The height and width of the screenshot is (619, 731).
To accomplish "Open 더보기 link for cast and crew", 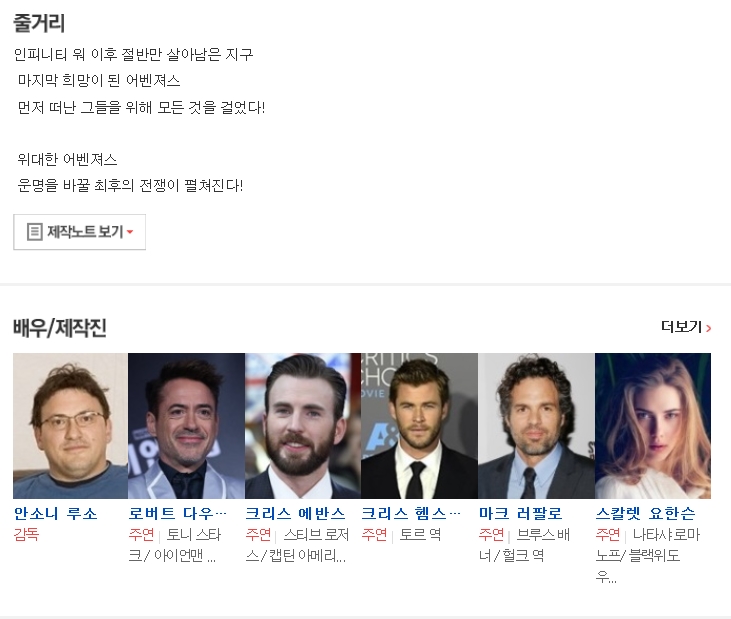I will 686,327.
